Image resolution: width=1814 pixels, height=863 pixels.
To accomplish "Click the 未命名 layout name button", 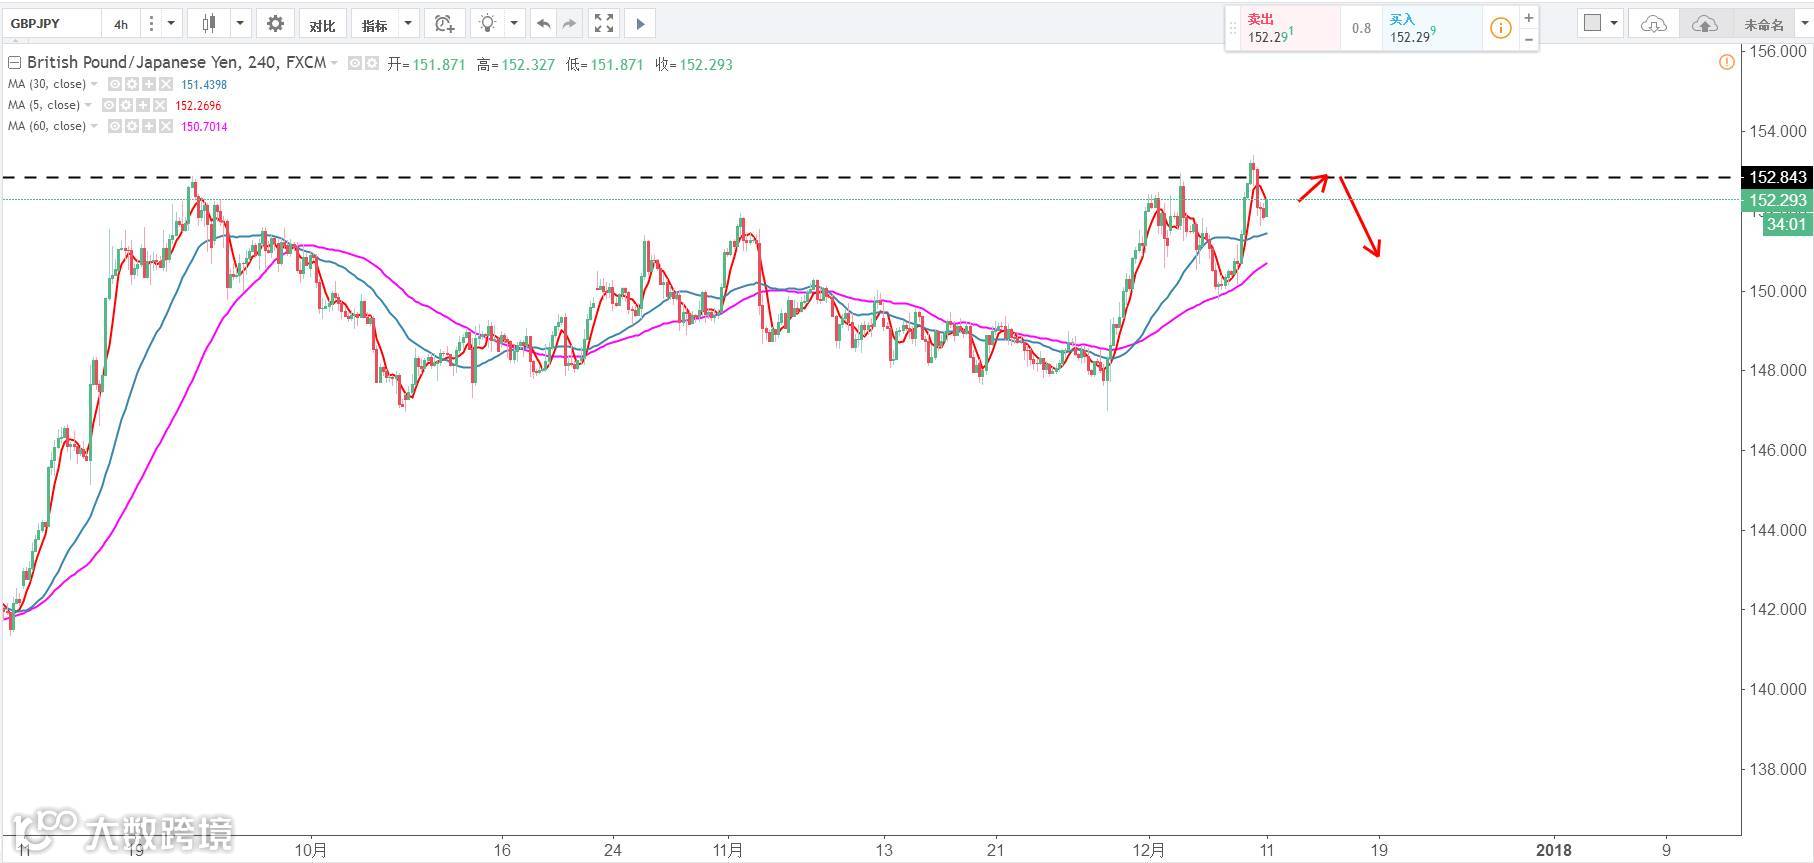I will [x=1763, y=24].
